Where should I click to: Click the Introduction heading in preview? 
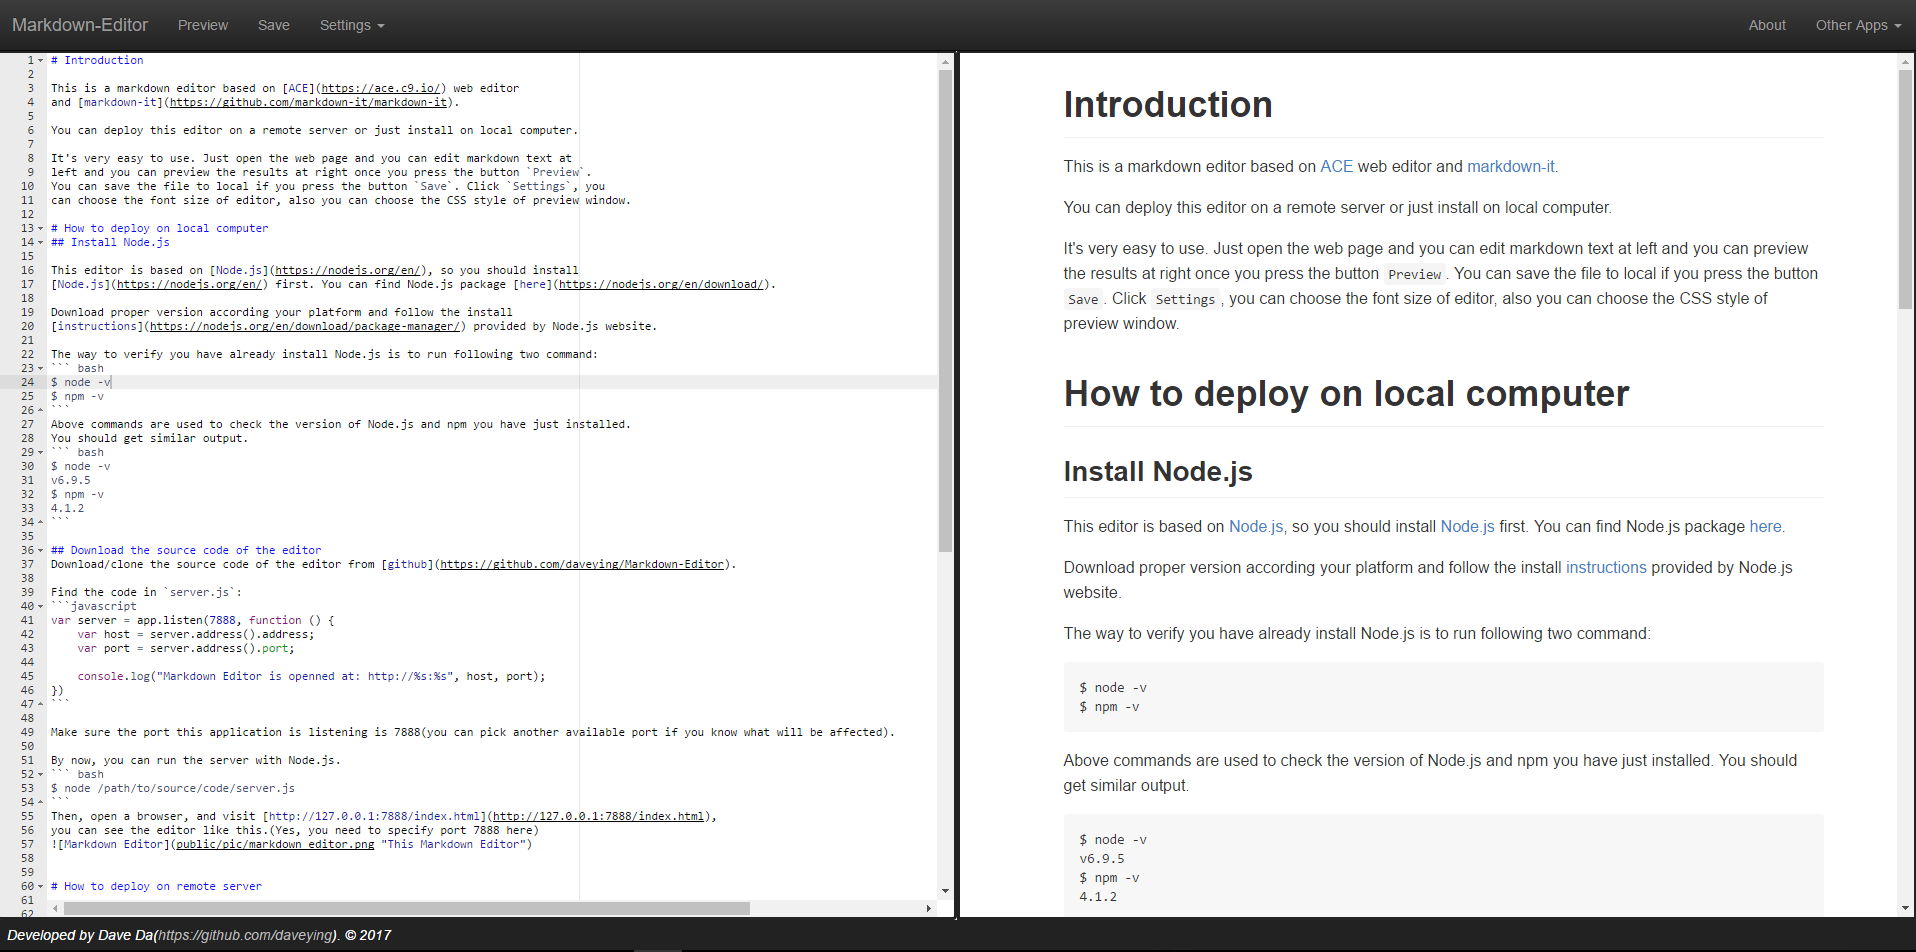(x=1168, y=104)
